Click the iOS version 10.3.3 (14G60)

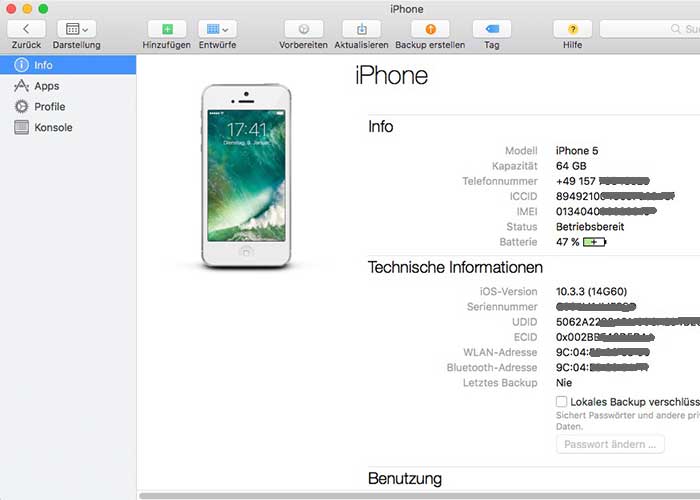coord(592,291)
